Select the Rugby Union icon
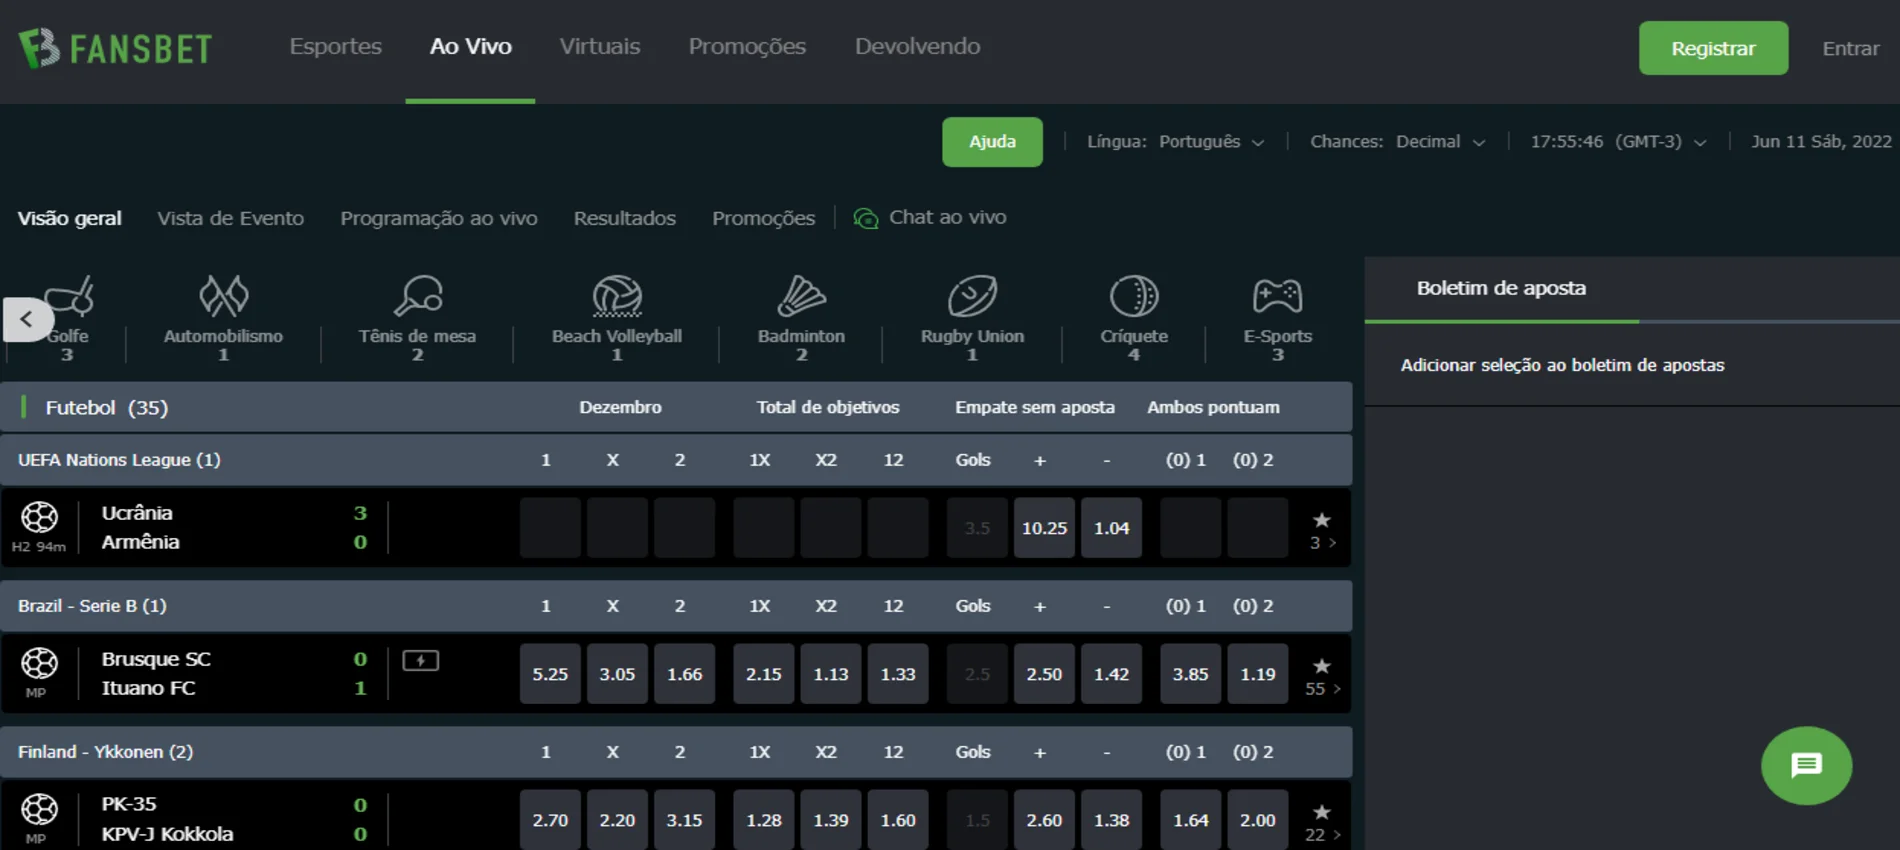Image resolution: width=1900 pixels, height=850 pixels. point(972,296)
